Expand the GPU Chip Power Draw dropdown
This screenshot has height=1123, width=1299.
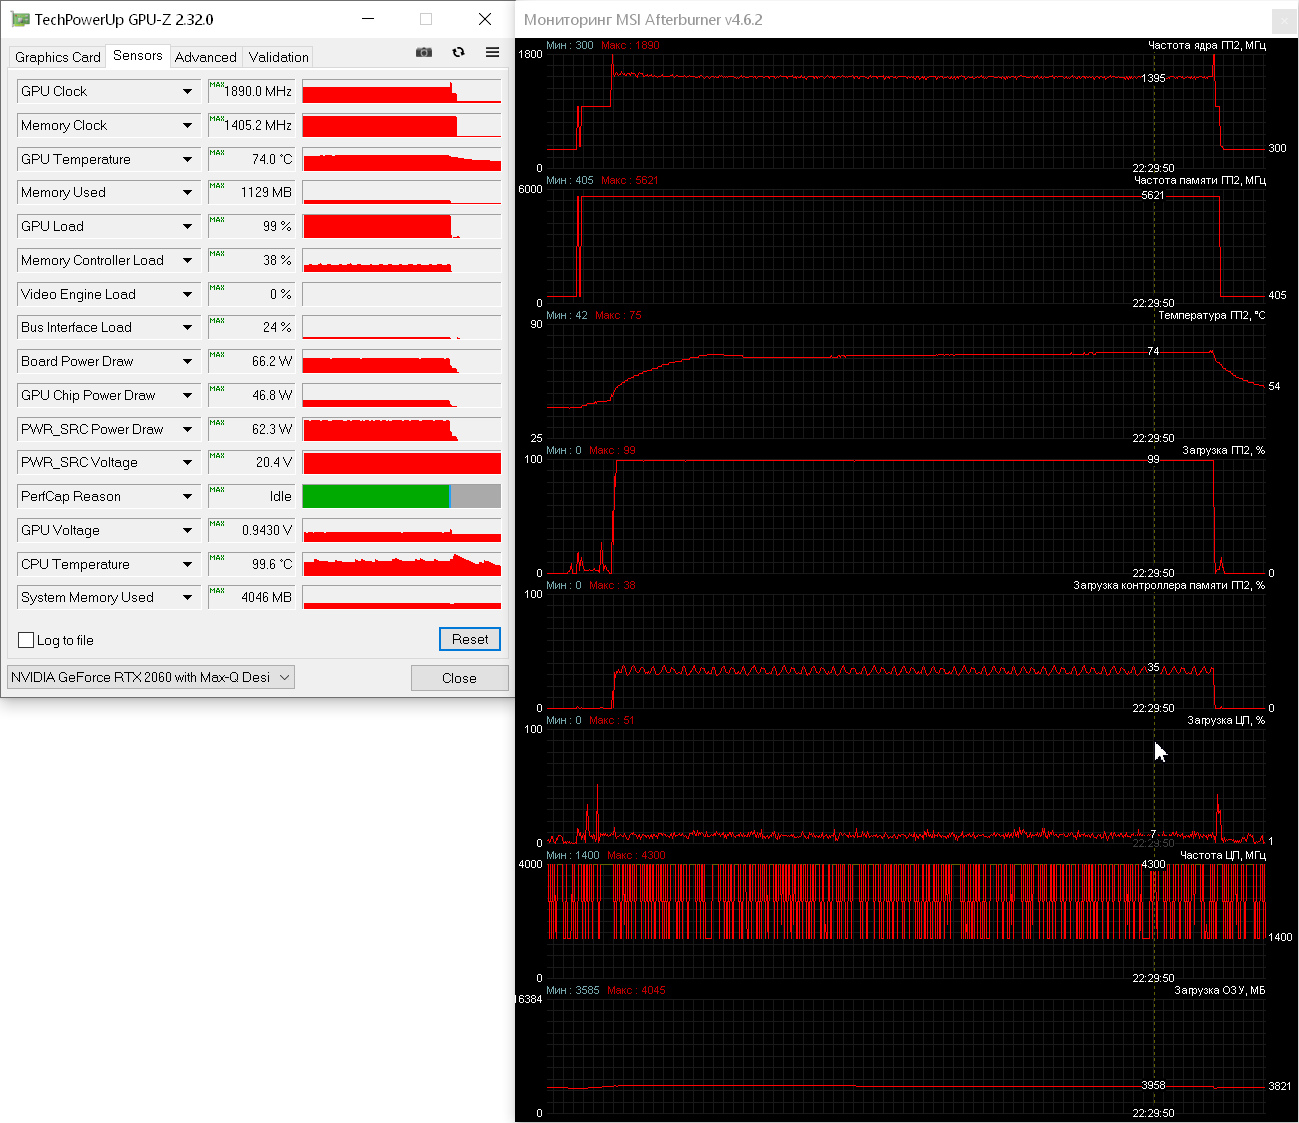pyautogui.click(x=187, y=395)
